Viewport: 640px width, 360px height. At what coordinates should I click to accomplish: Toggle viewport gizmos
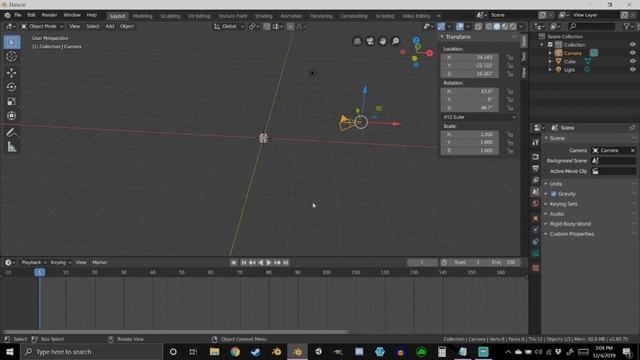[x=441, y=27]
